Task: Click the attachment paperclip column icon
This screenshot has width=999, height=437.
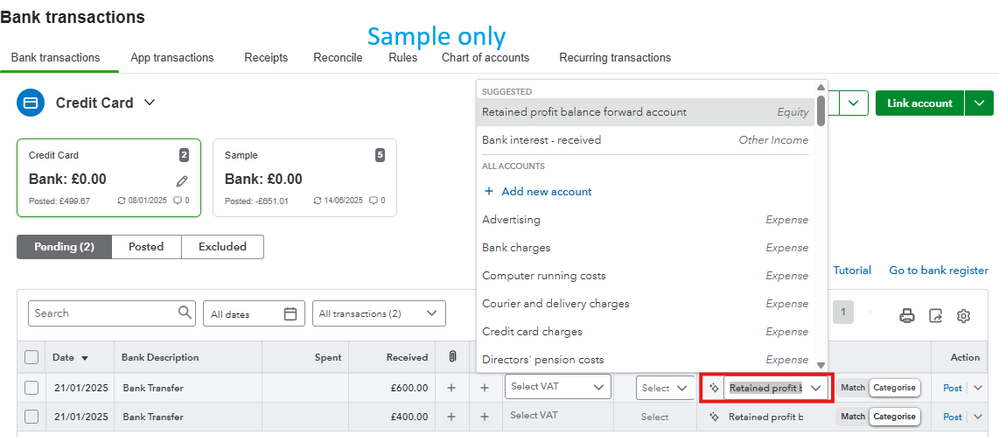Action: click(451, 357)
